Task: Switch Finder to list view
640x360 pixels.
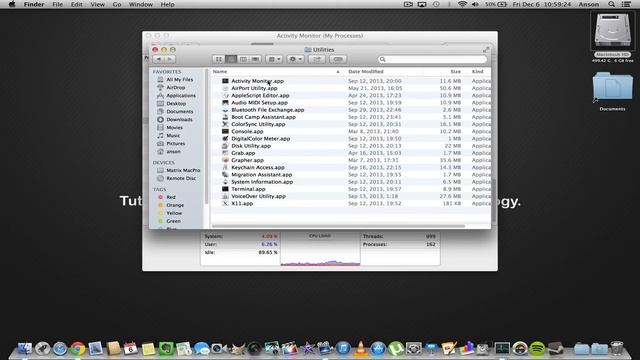Action: click(x=231, y=59)
